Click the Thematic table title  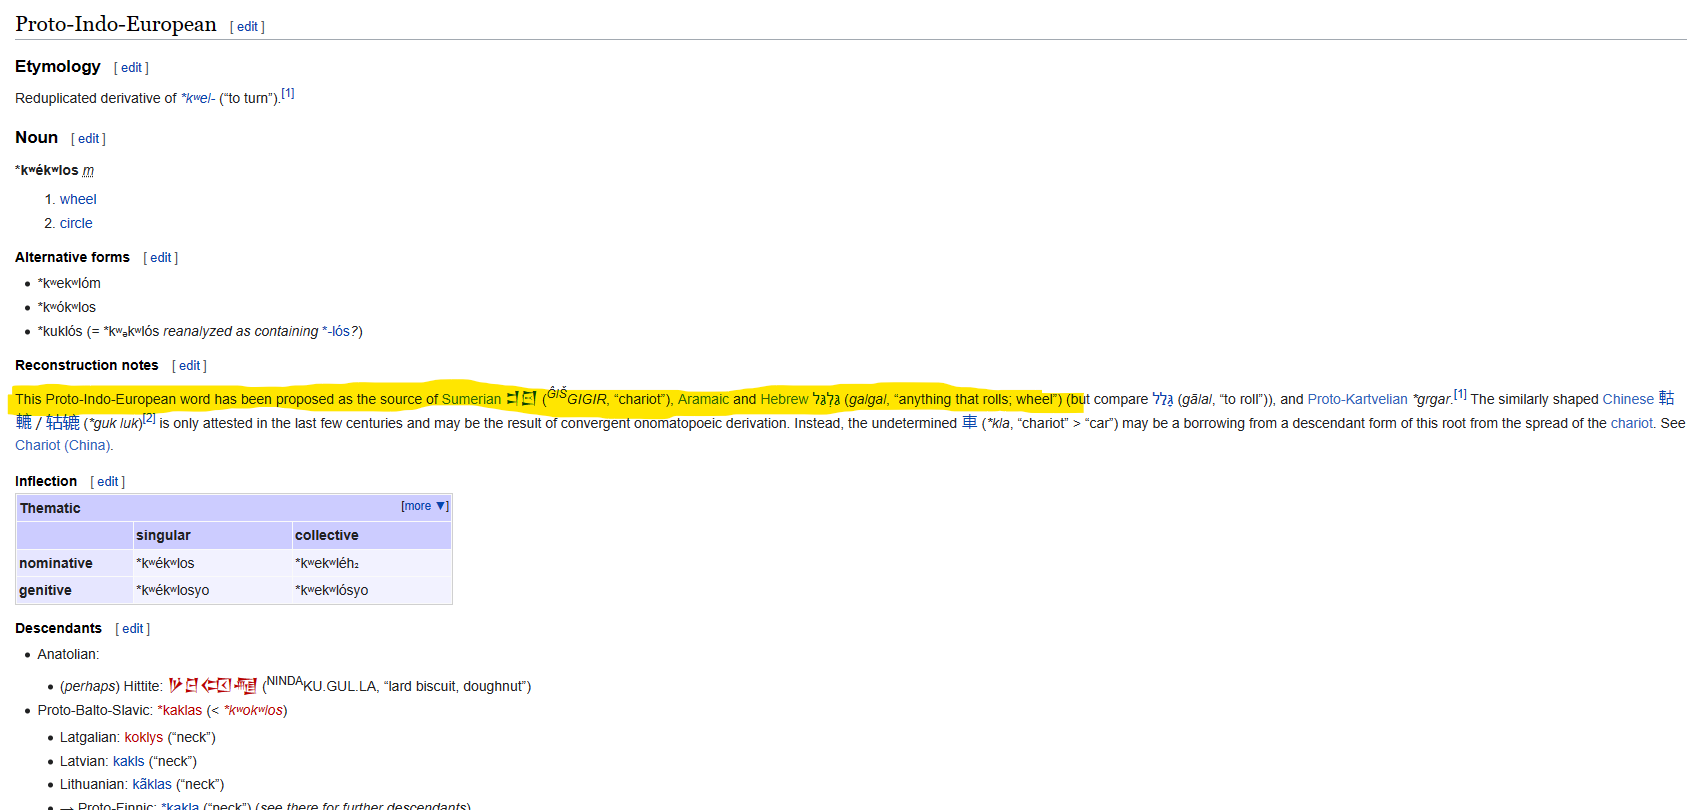(50, 508)
